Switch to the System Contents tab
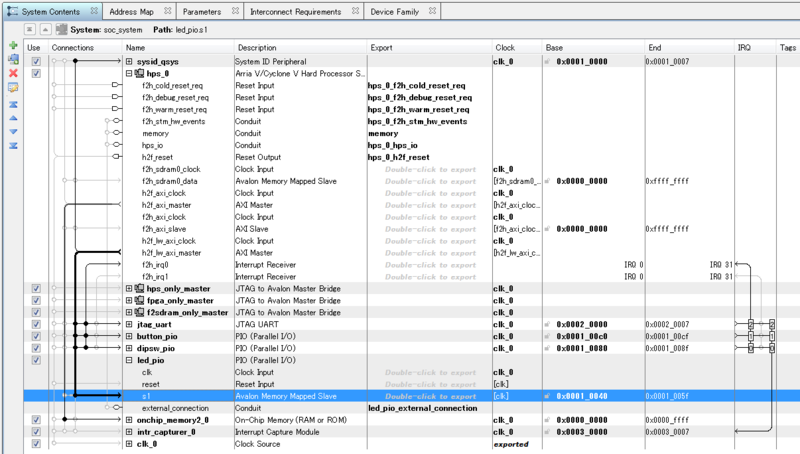The width and height of the screenshot is (800, 454). pos(51,11)
